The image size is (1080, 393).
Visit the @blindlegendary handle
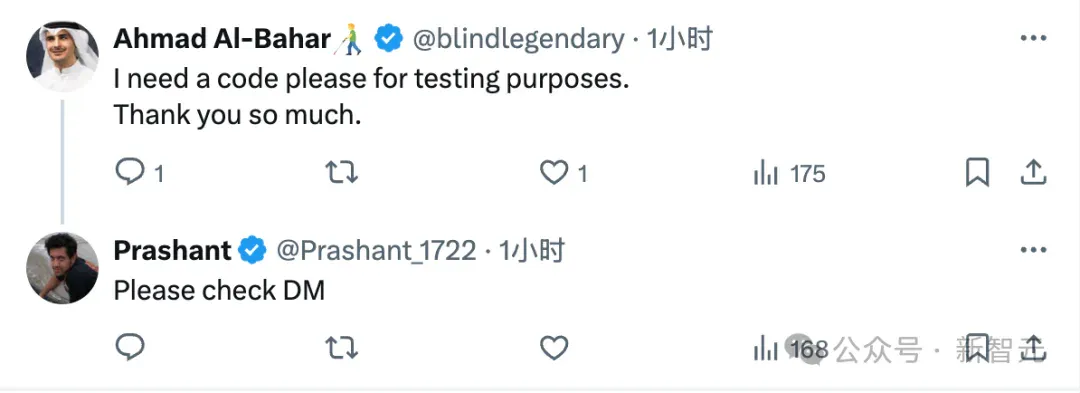point(518,40)
